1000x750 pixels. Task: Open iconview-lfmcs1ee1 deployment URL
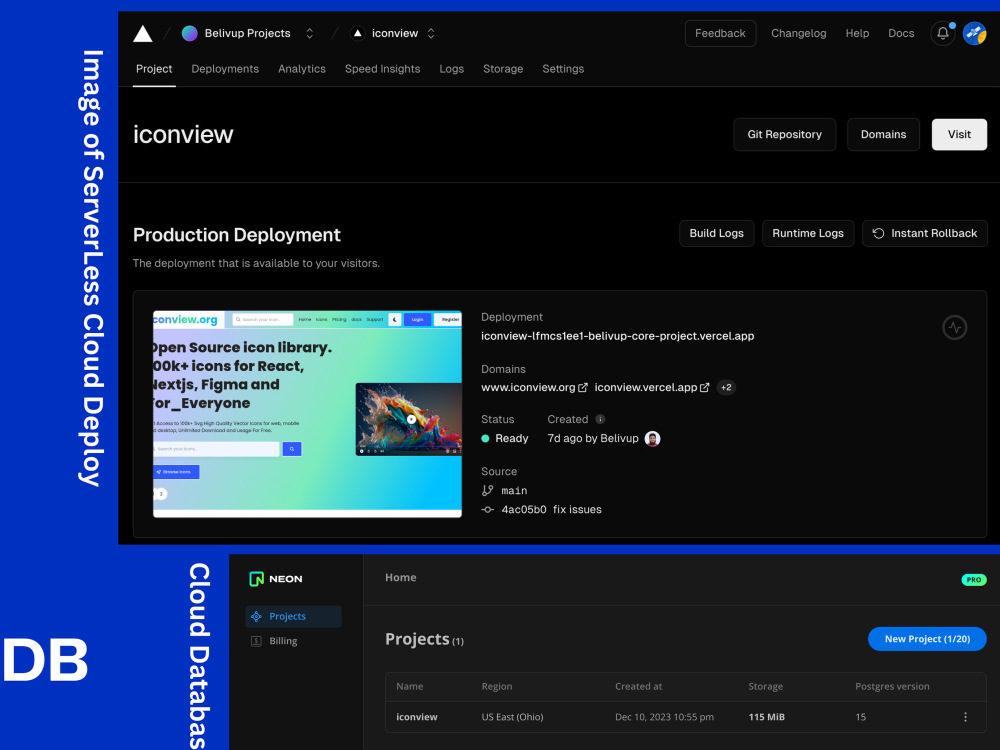pyautogui.click(x=617, y=336)
